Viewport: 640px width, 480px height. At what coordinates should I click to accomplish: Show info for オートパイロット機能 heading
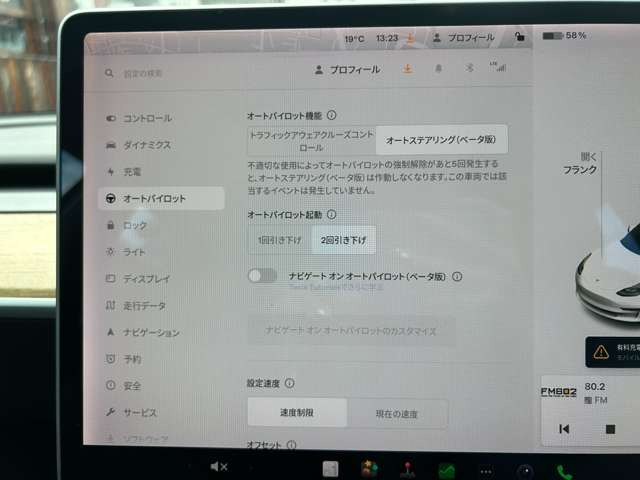pyautogui.click(x=331, y=115)
